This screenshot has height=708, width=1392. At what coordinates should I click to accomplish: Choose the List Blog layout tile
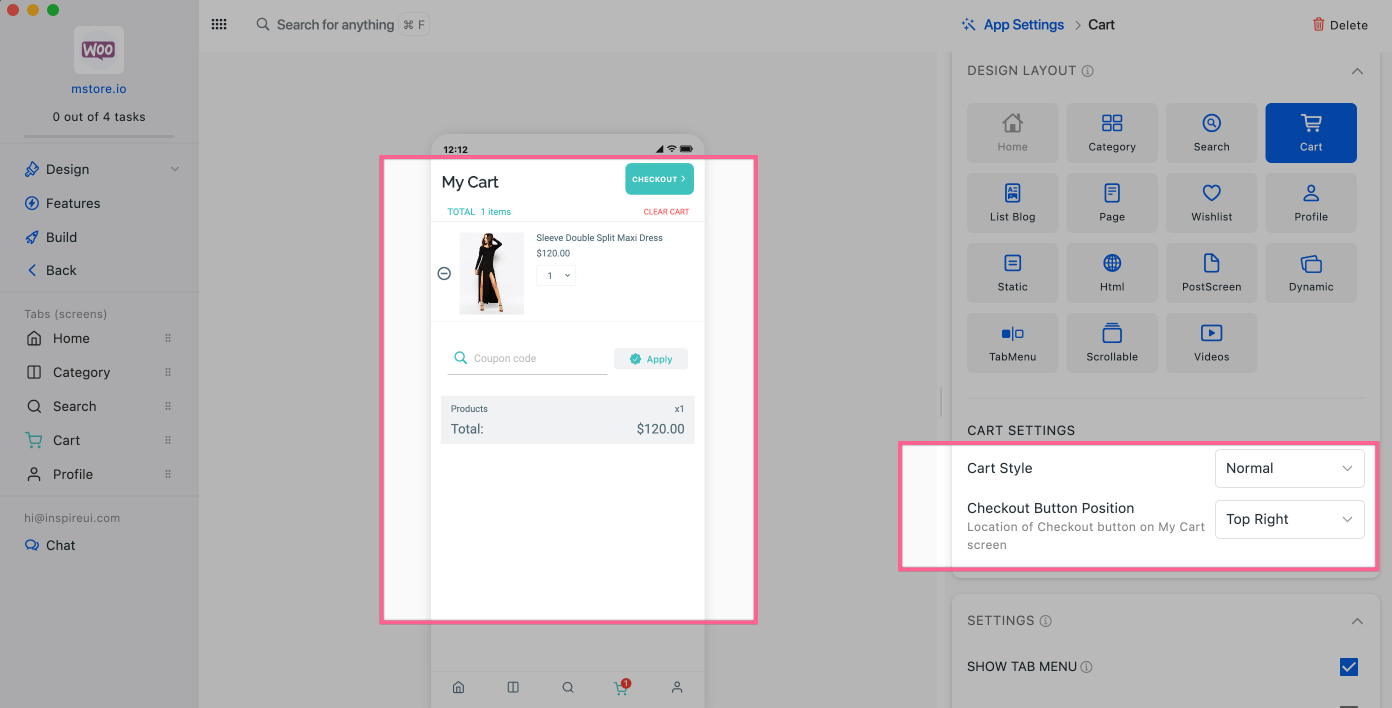[1012, 203]
